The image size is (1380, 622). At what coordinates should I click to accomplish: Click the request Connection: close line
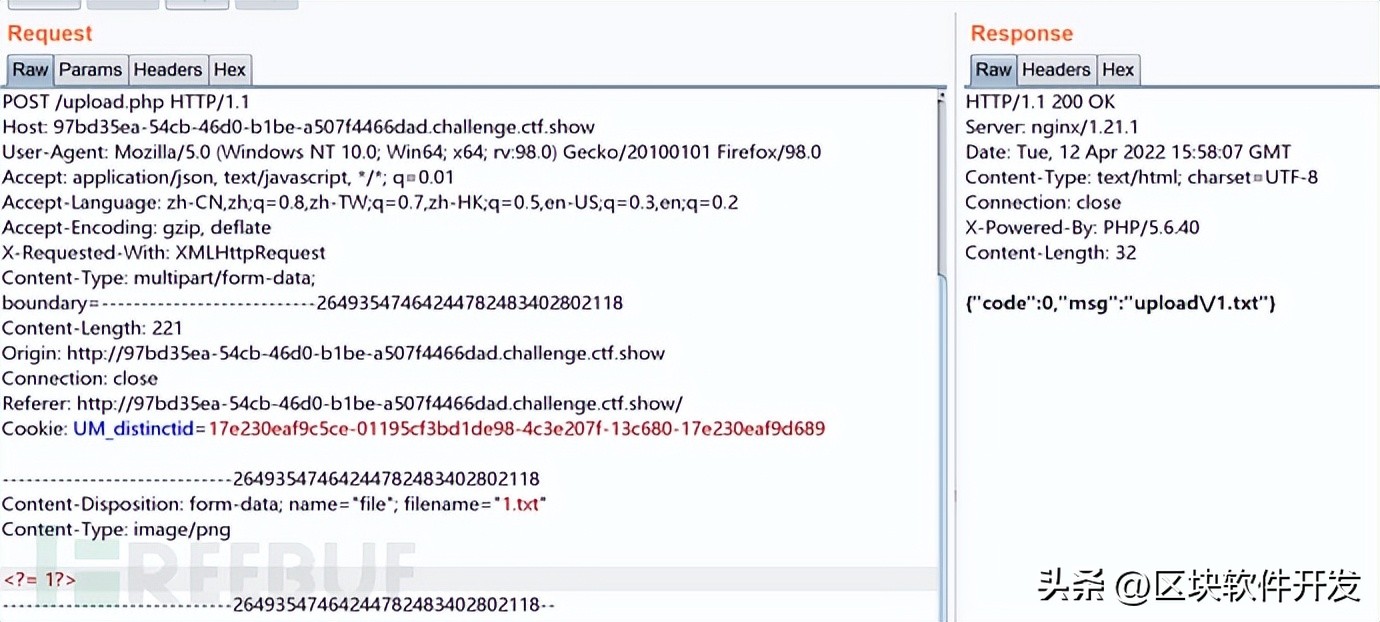tap(80, 378)
